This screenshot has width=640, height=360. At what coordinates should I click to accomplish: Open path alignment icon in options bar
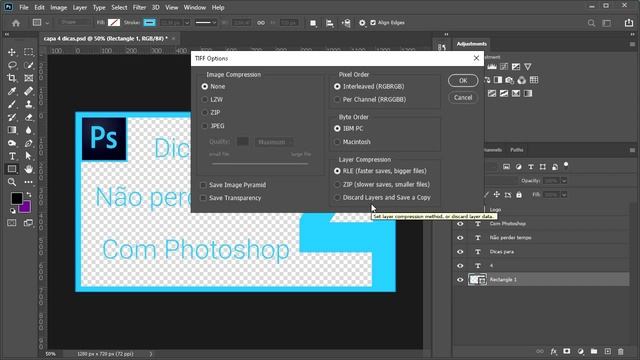(x=329, y=23)
